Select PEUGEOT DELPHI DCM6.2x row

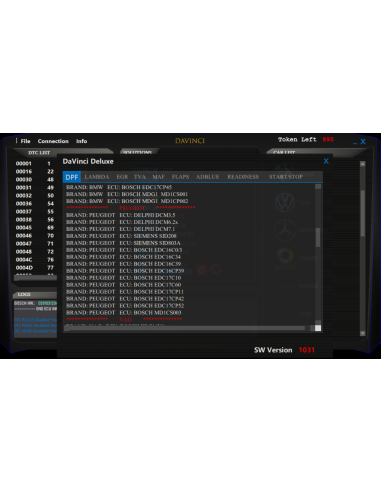point(122,222)
